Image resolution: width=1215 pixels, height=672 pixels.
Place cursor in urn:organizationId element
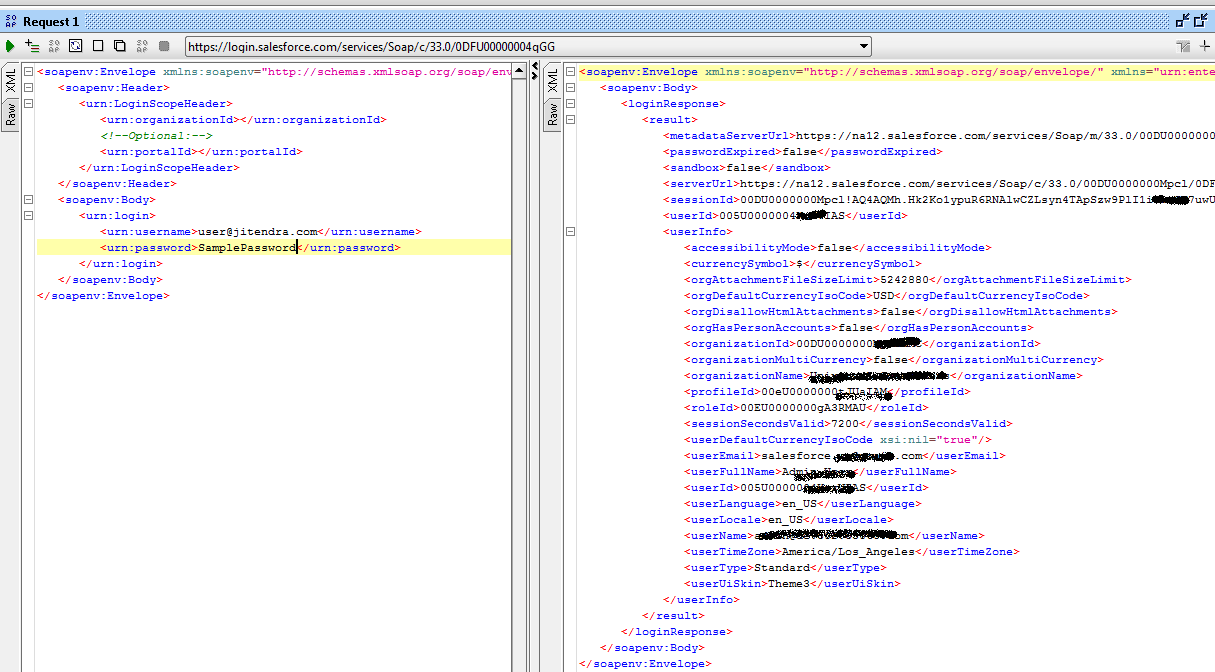coord(243,120)
